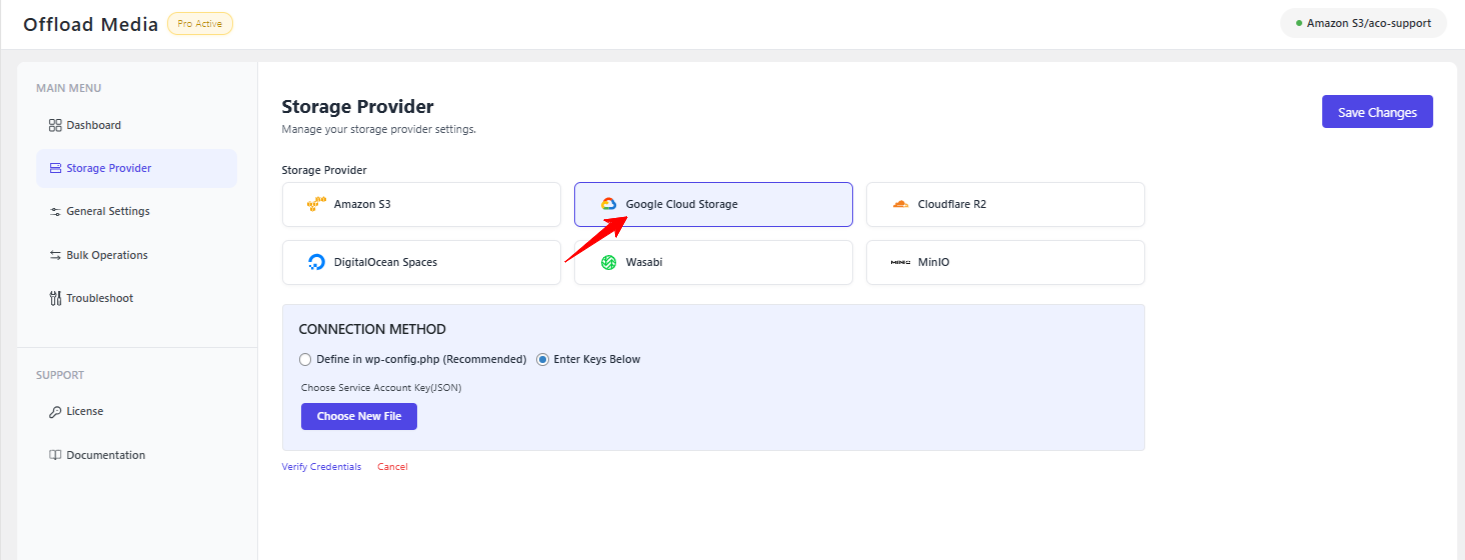Open the License page under Support

(x=85, y=411)
